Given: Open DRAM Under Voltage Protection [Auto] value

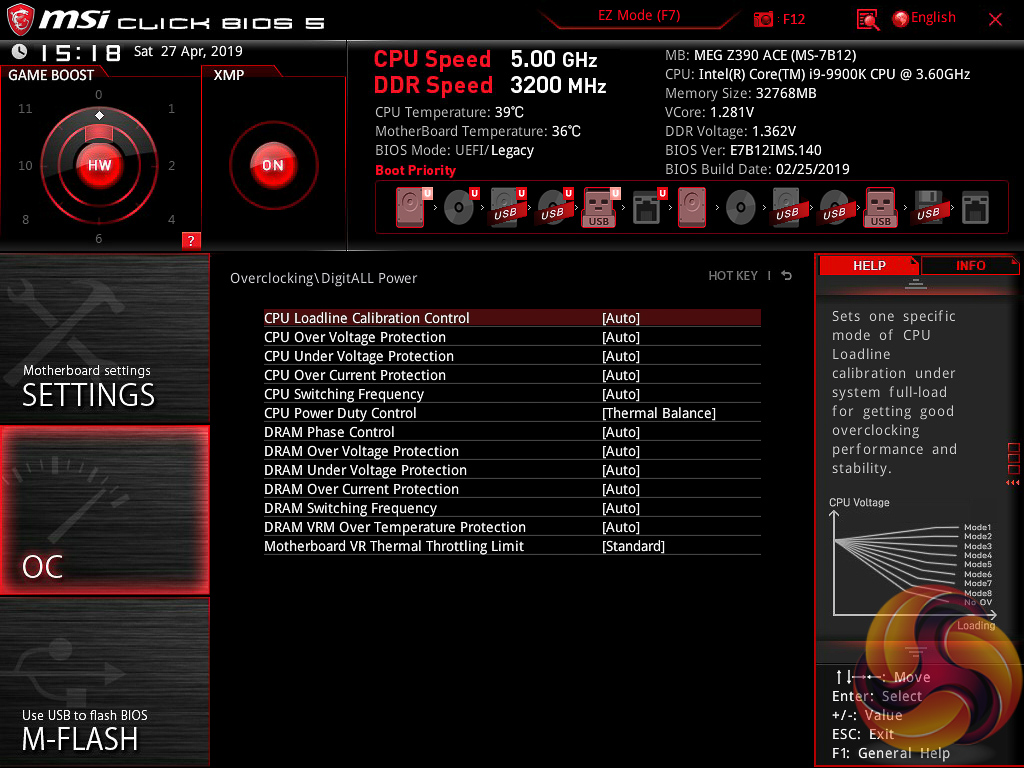Looking at the screenshot, I should tap(620, 470).
